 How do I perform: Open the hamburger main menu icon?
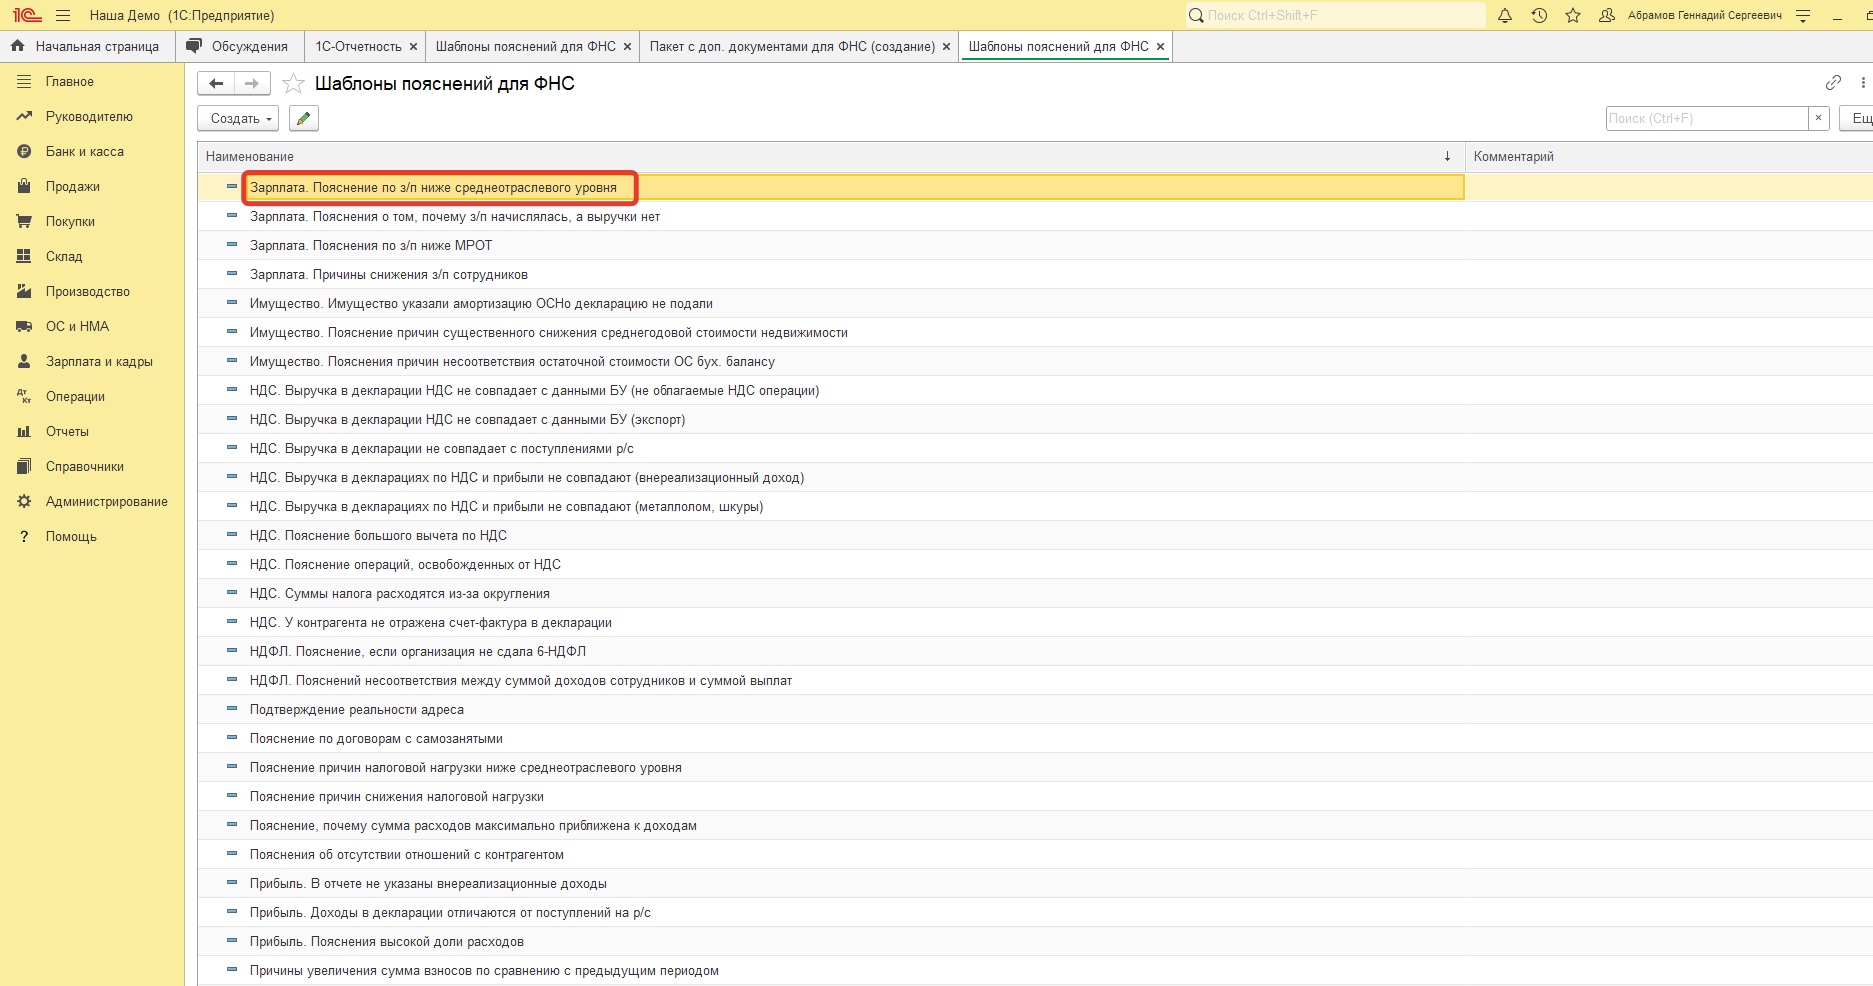click(63, 16)
